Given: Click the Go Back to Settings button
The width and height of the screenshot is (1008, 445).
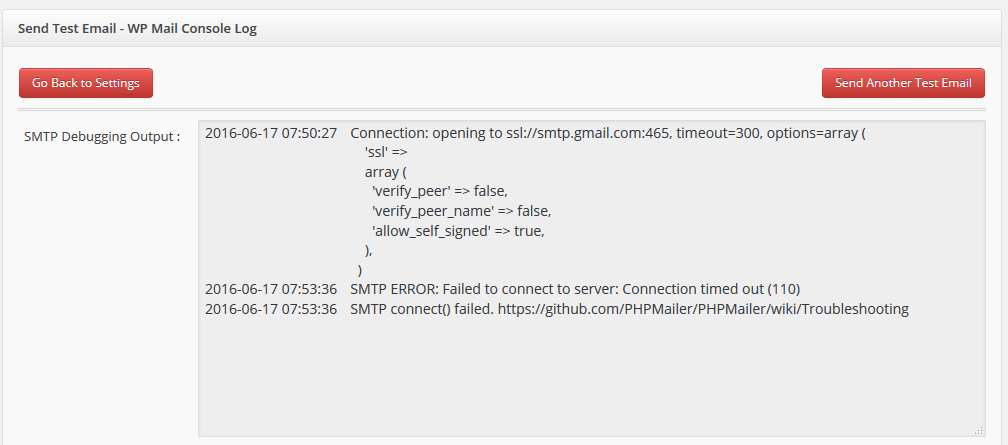Looking at the screenshot, I should click(x=86, y=83).
